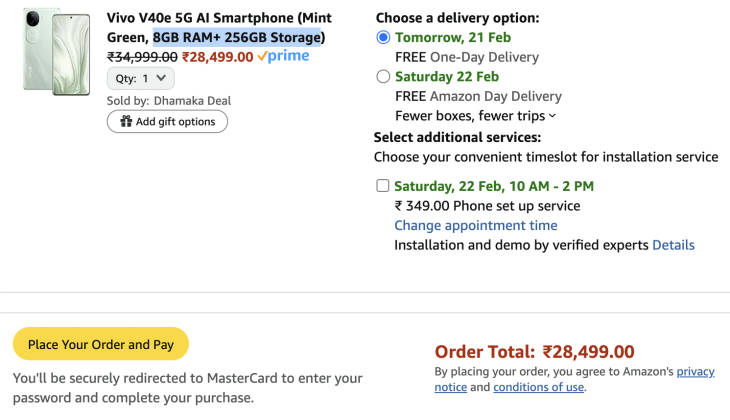
Task: Open the Qty quantity dropdown
Action: tap(141, 78)
